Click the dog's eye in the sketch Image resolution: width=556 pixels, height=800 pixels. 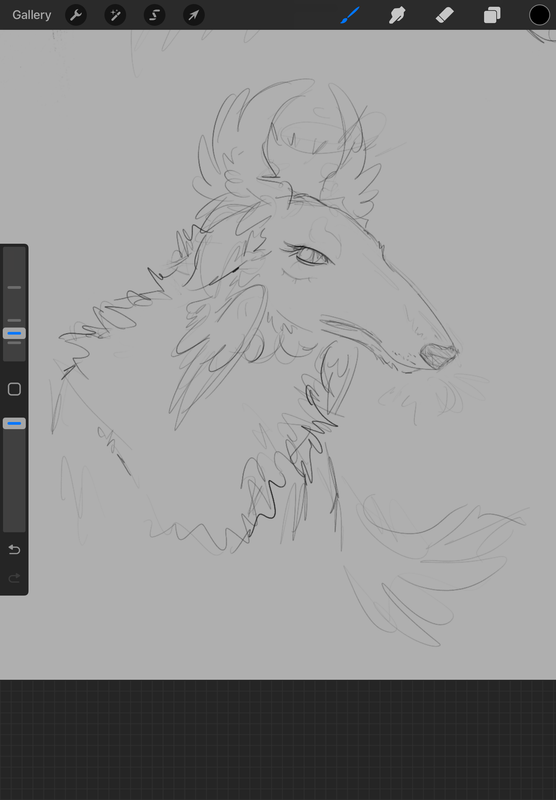click(311, 256)
